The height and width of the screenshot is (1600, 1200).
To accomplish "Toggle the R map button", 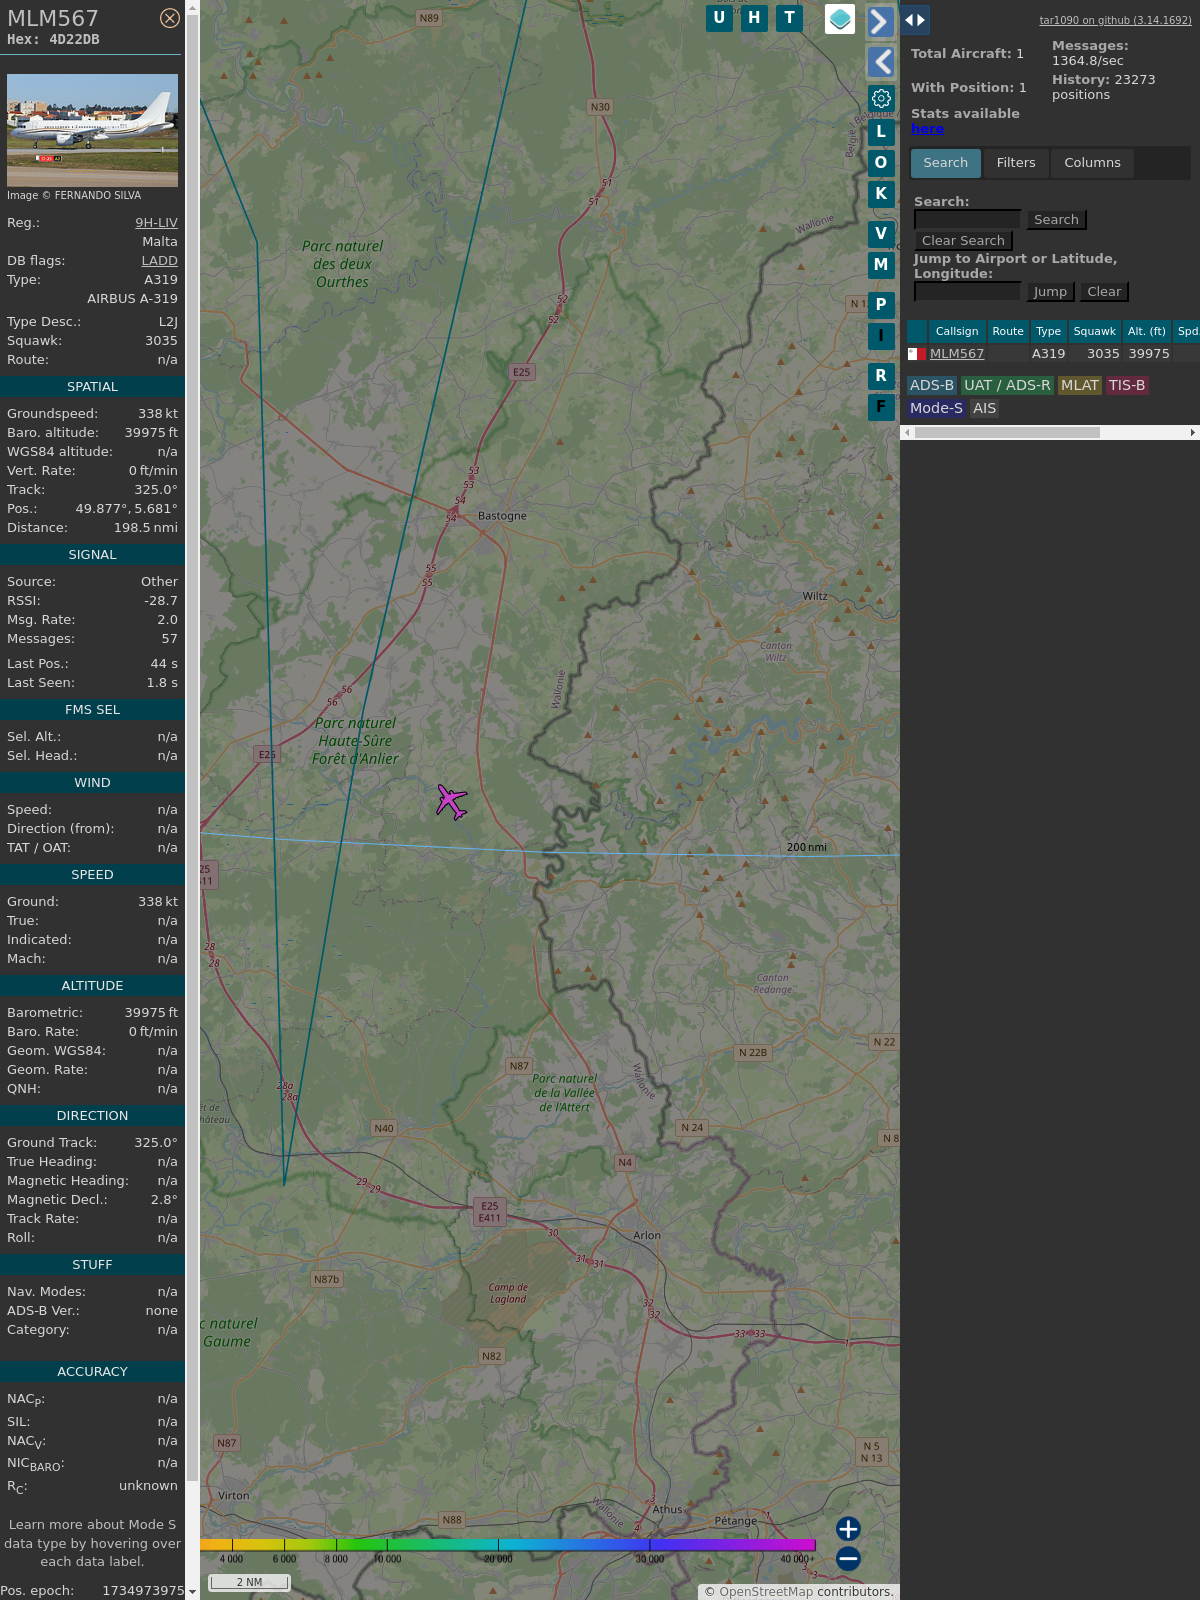I will (x=881, y=376).
